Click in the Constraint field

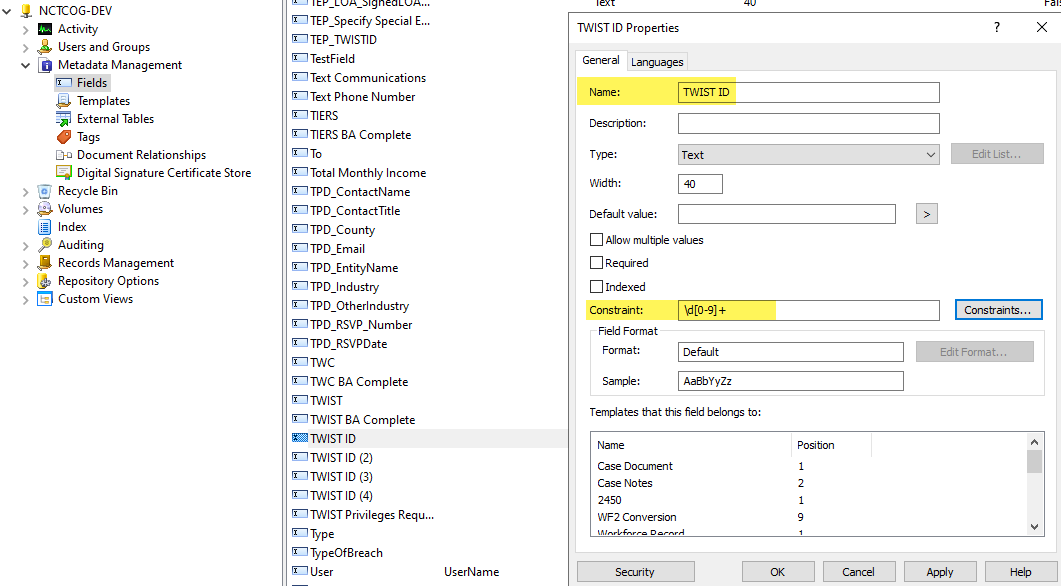(809, 310)
